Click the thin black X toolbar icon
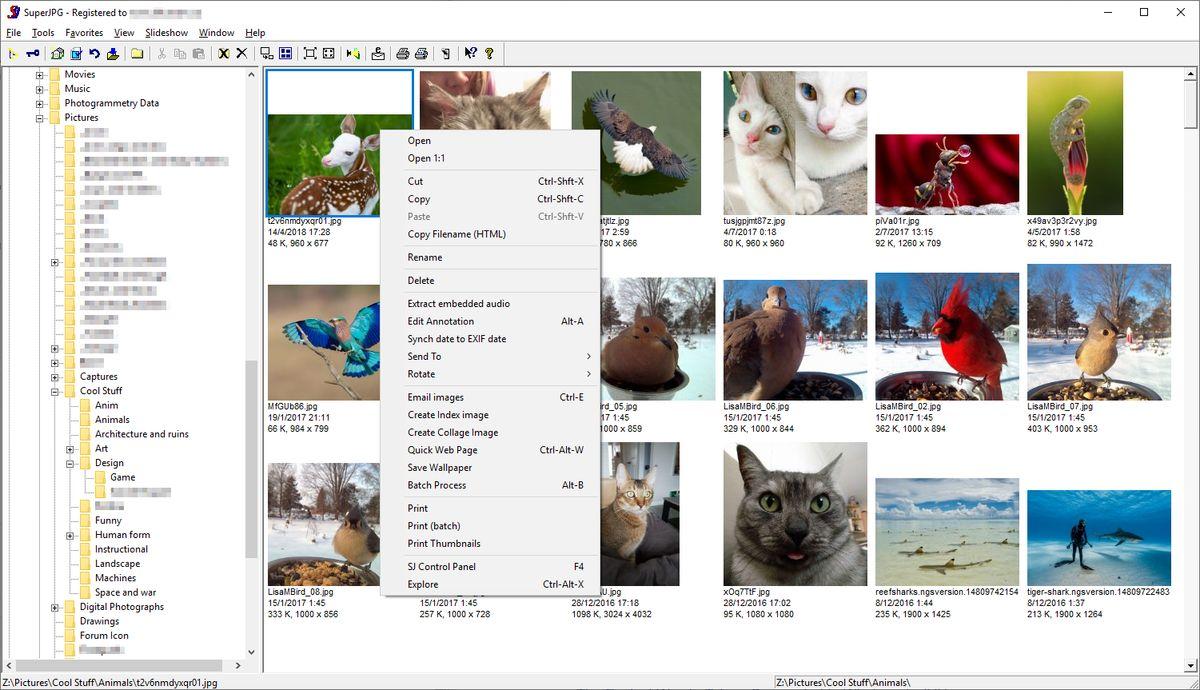The height and width of the screenshot is (690, 1200). (x=241, y=53)
